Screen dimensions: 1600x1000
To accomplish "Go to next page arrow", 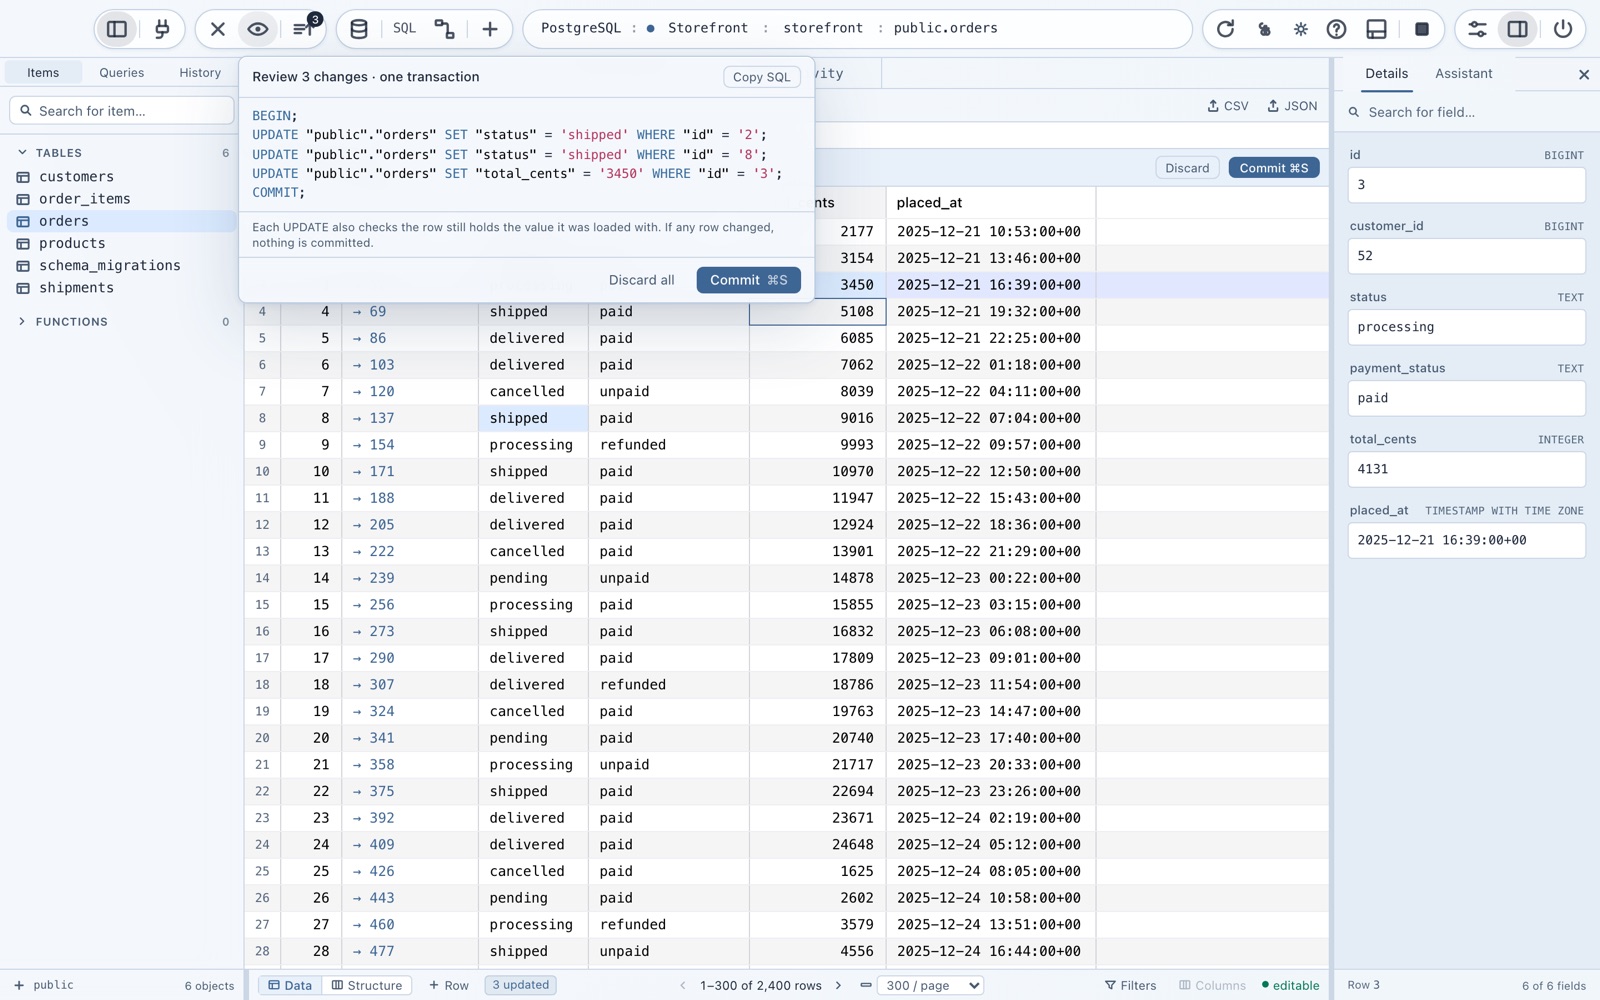I will (838, 985).
